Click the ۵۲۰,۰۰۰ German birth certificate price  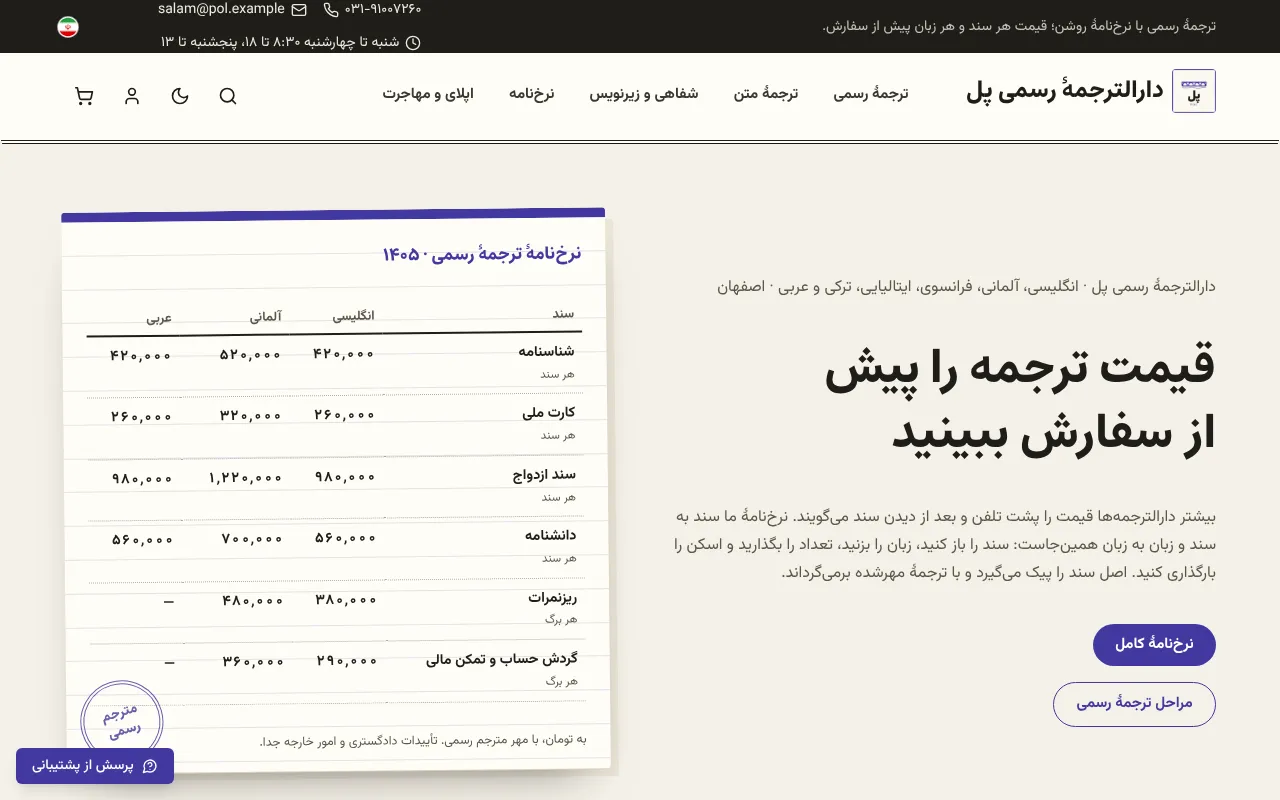tap(251, 355)
